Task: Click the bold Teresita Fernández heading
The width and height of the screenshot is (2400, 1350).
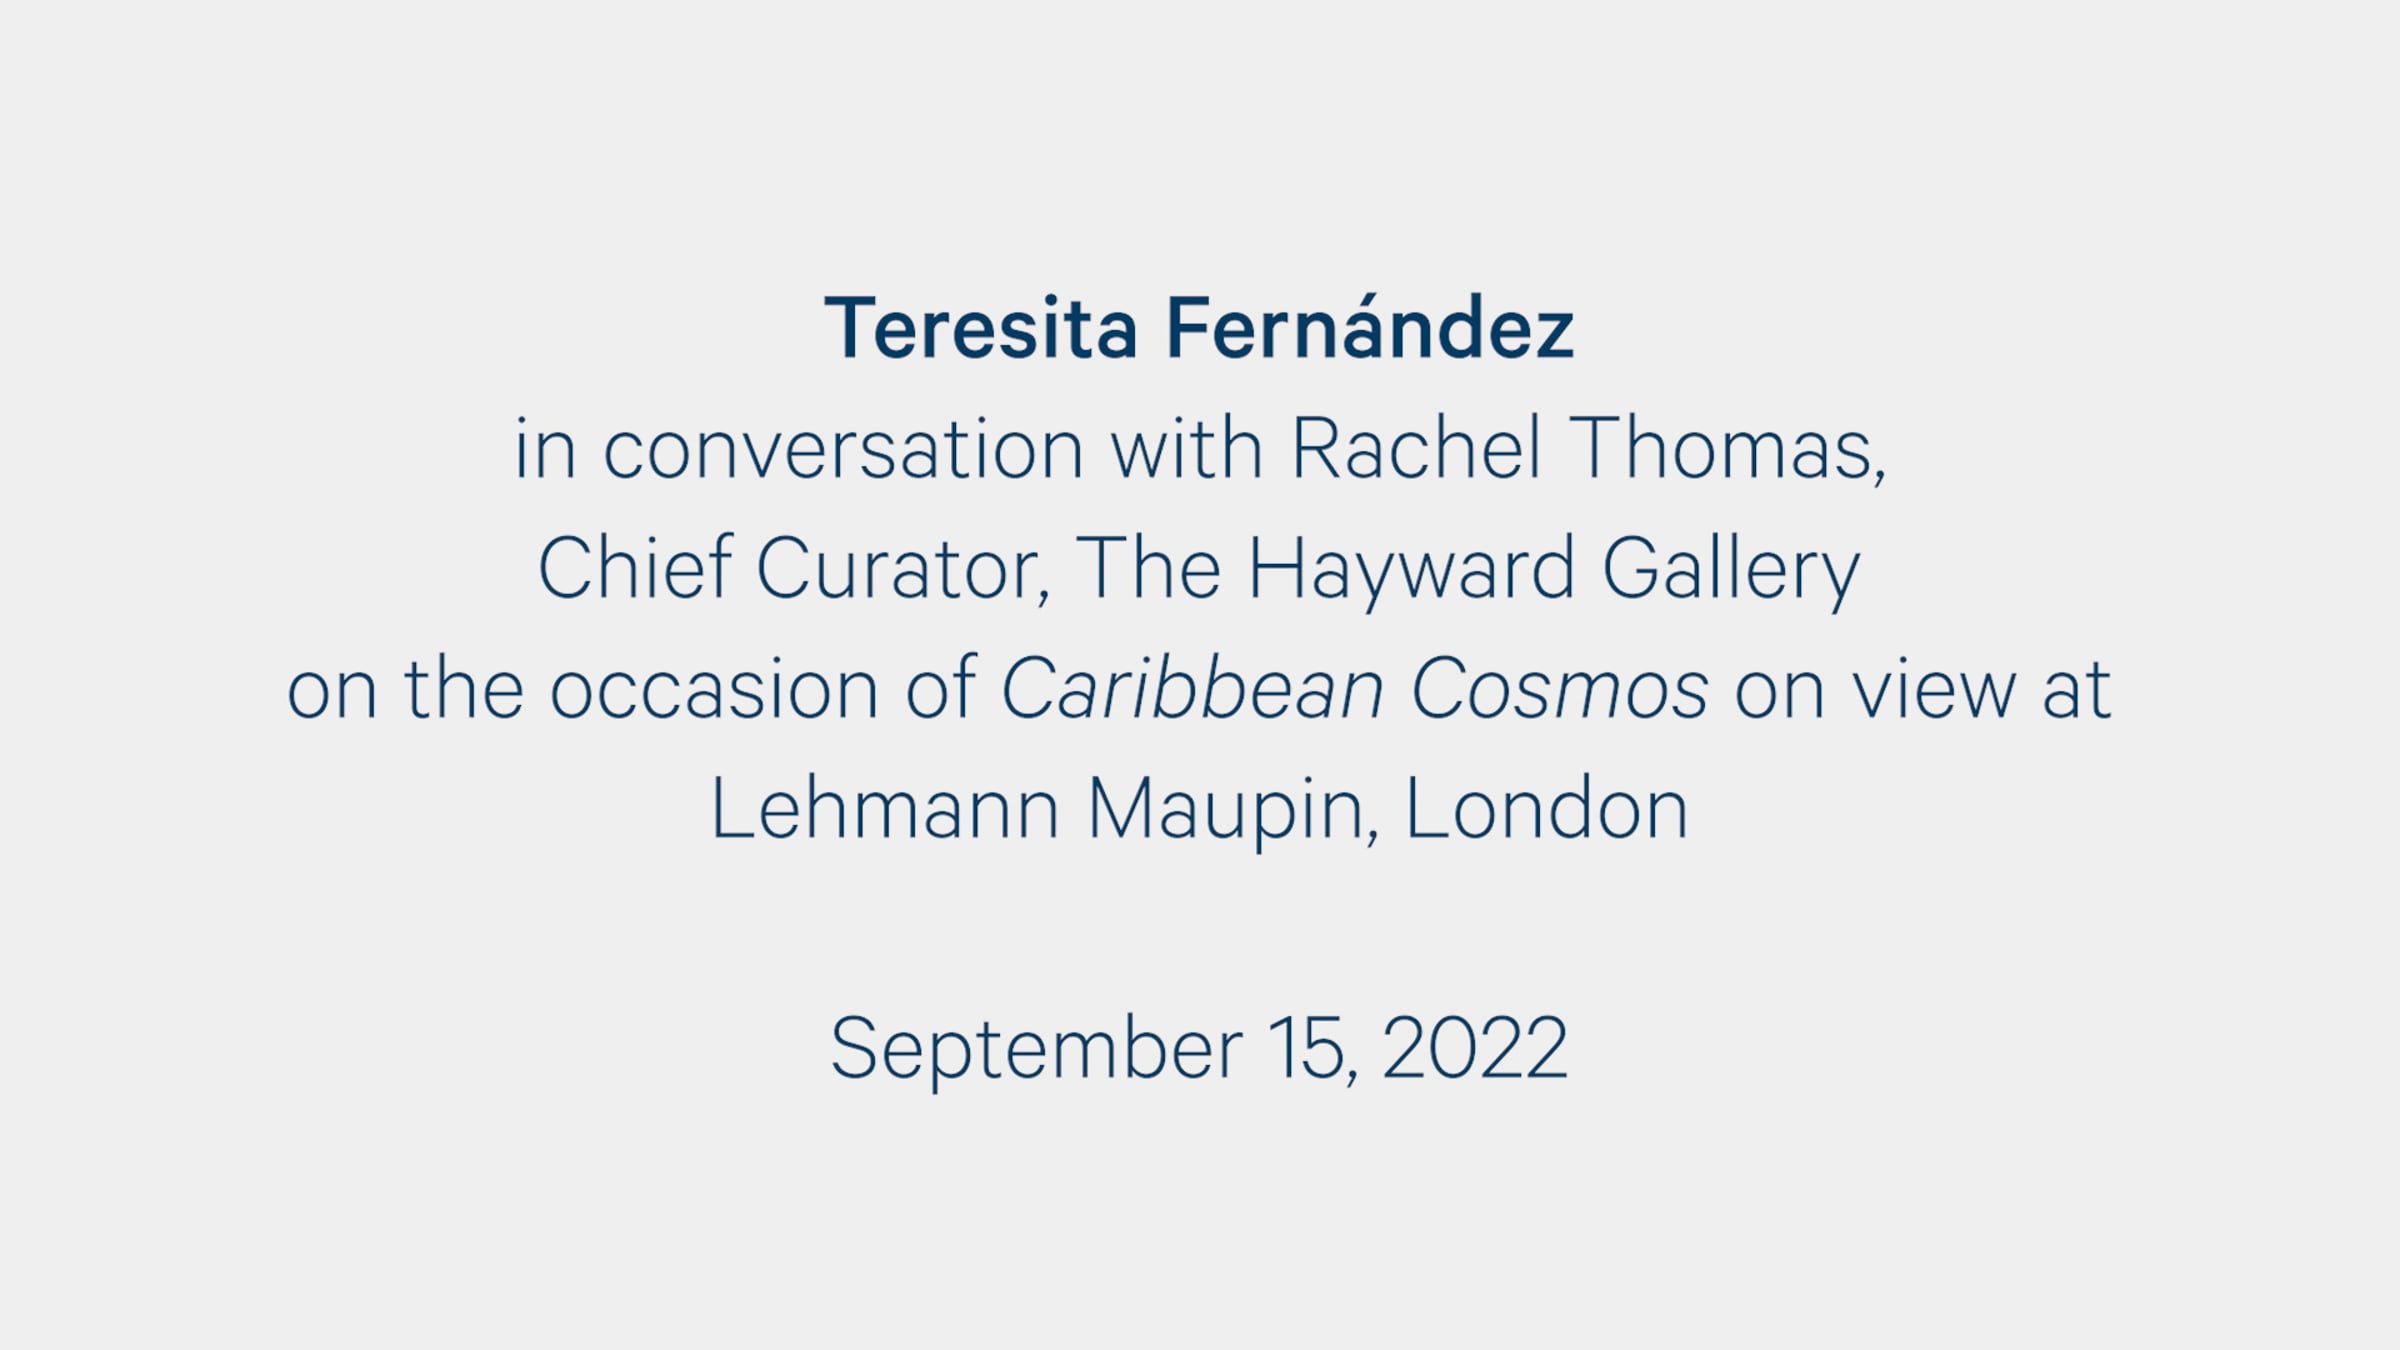Action: tap(1199, 328)
